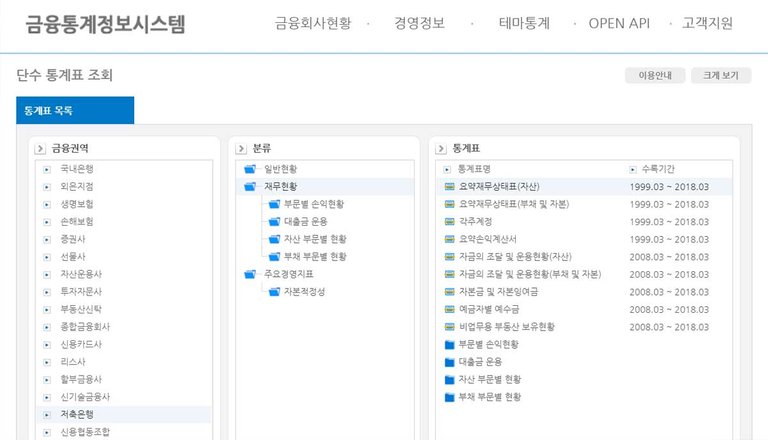Image resolution: width=768 pixels, height=440 pixels.
Task: Sort by the 수록기간 column header
Action: [658, 169]
